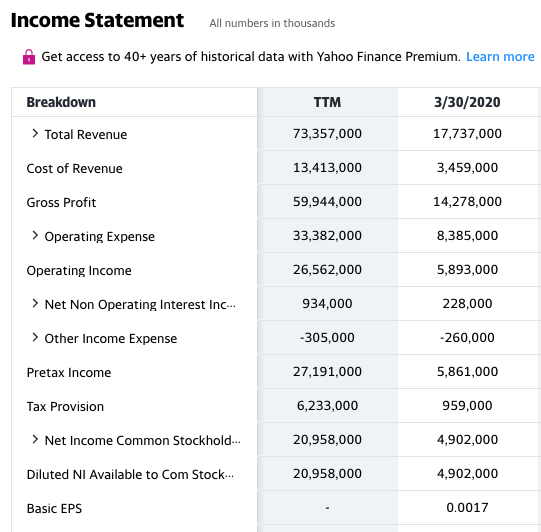Image resolution: width=541 pixels, height=532 pixels.
Task: Select the Pretax Income row label
Action: pyautogui.click(x=69, y=373)
